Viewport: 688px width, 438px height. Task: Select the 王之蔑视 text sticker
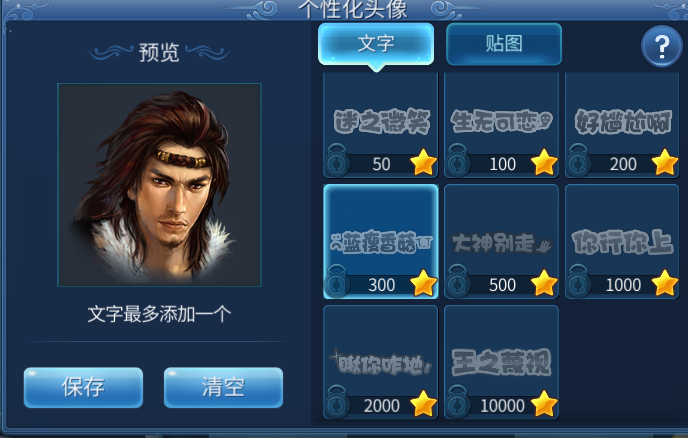(x=502, y=362)
